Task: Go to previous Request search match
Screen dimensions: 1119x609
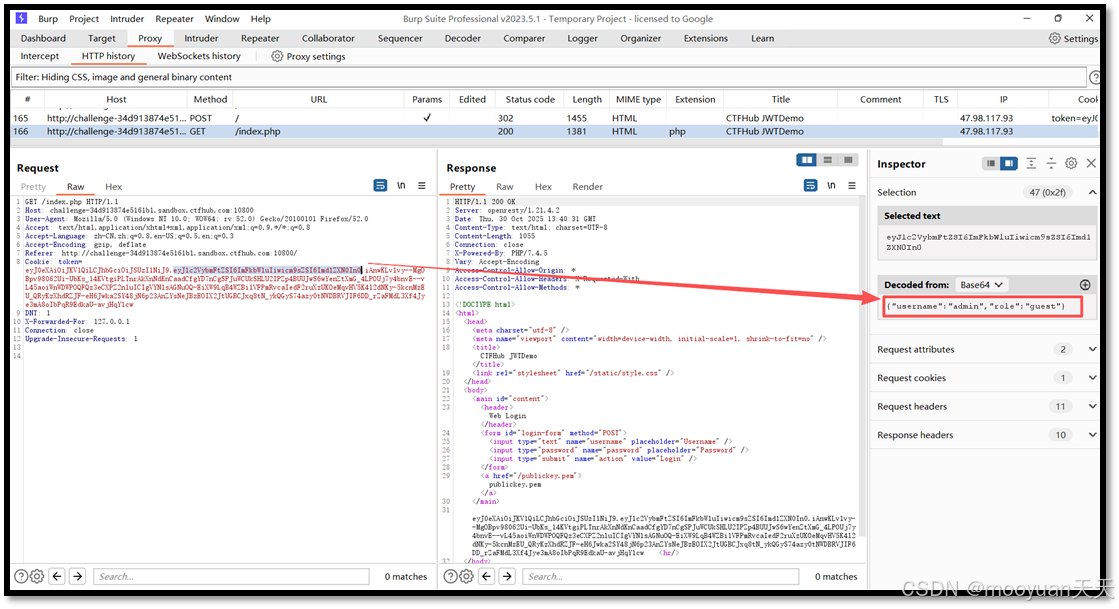Action: tap(58, 576)
